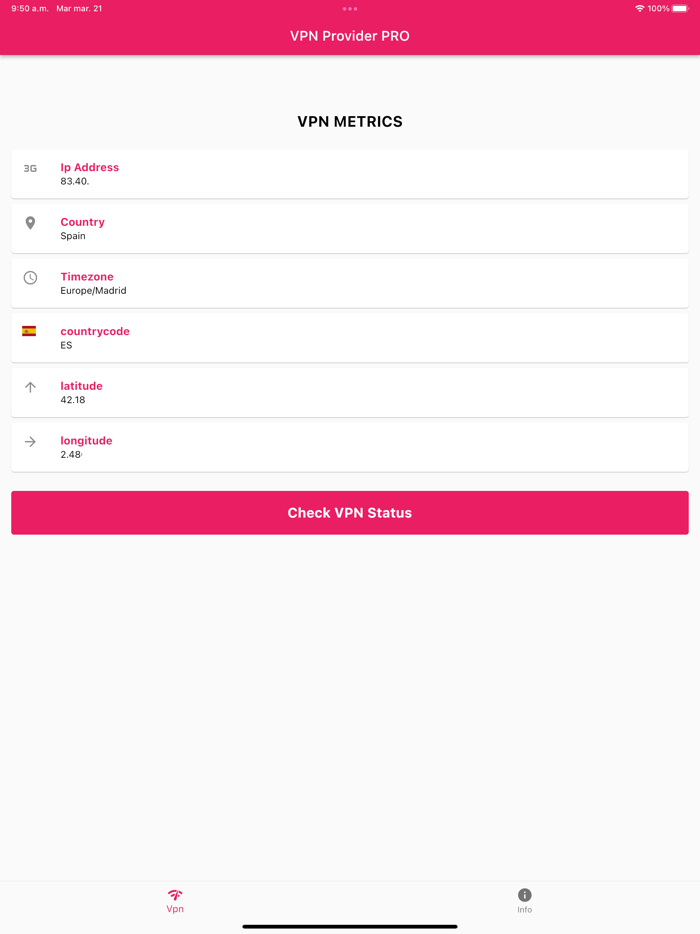Screen dimensions: 700x934
Task: Click the Timezone label
Action: click(87, 276)
